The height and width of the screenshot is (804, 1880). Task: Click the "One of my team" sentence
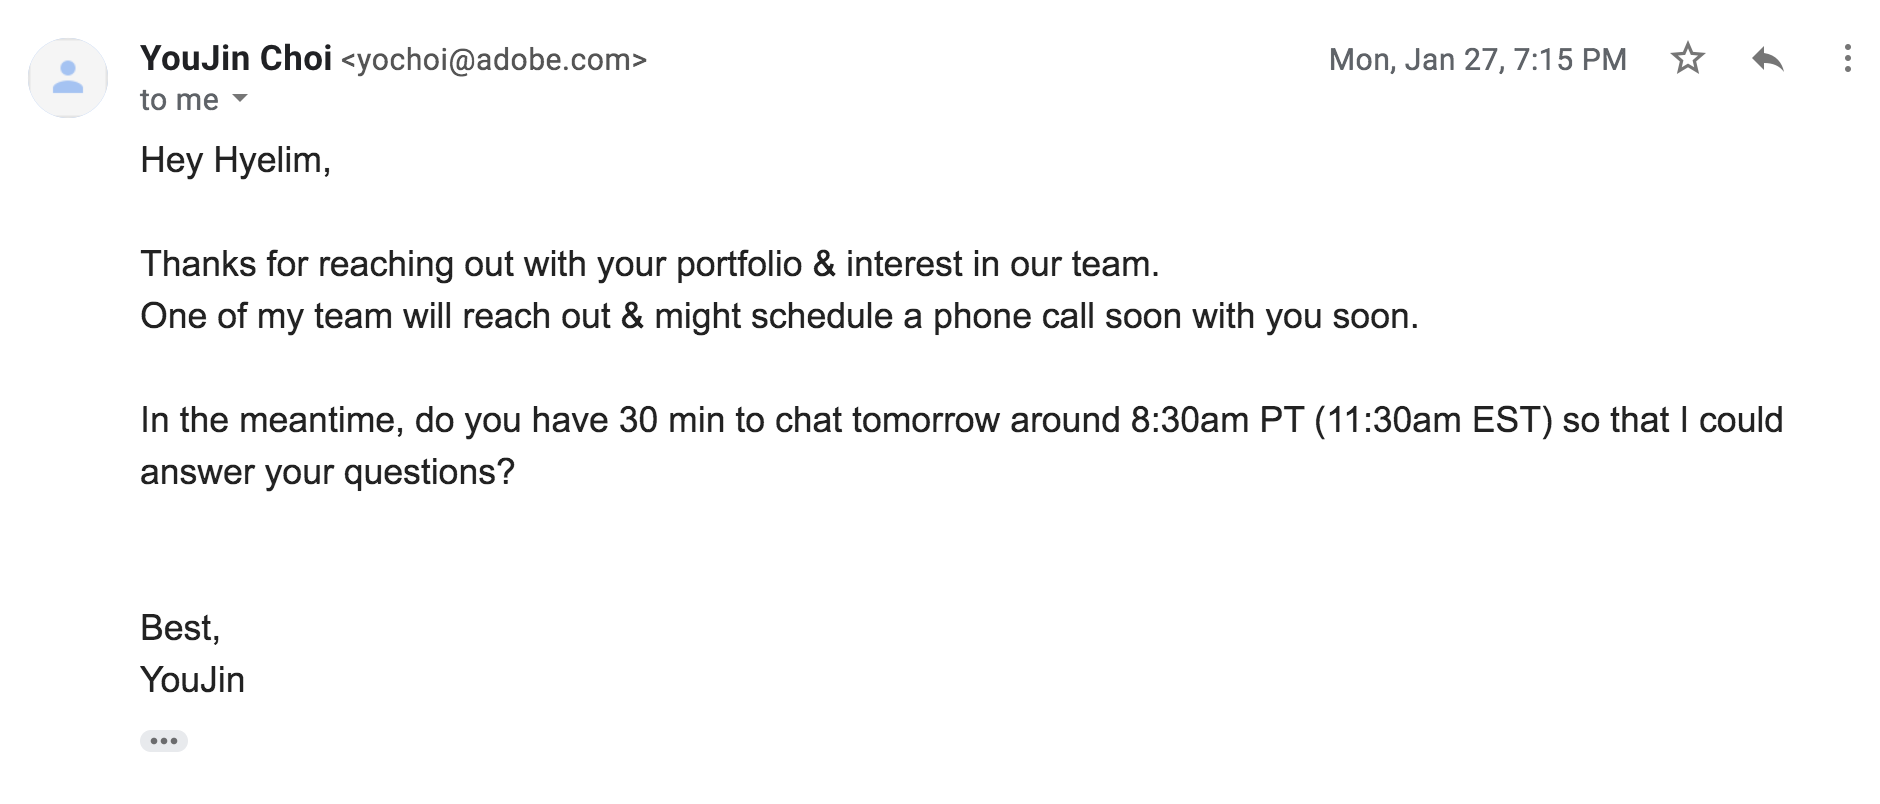pos(779,317)
